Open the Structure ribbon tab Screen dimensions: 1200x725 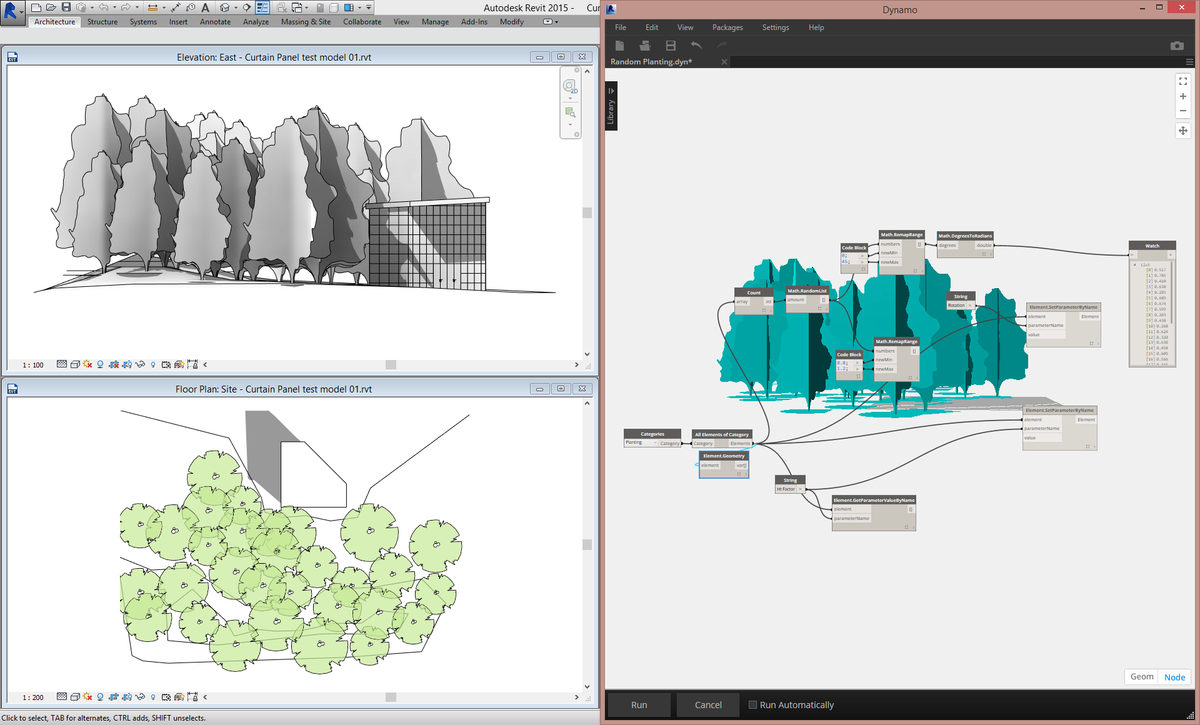tap(102, 21)
